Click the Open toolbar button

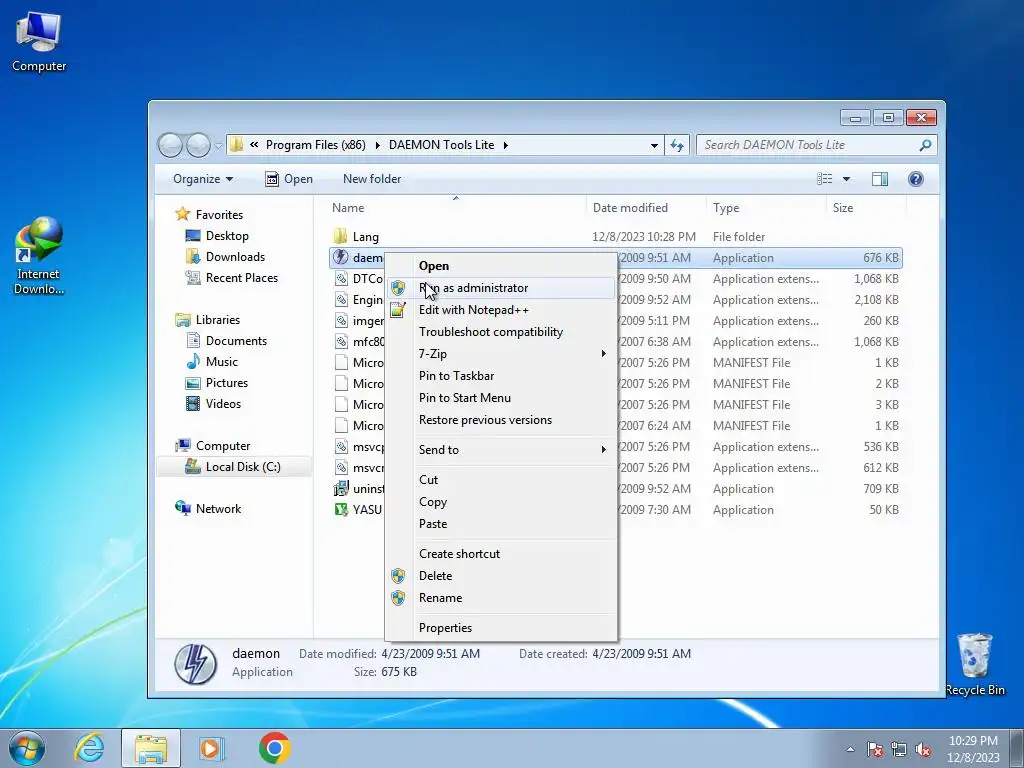(x=289, y=179)
